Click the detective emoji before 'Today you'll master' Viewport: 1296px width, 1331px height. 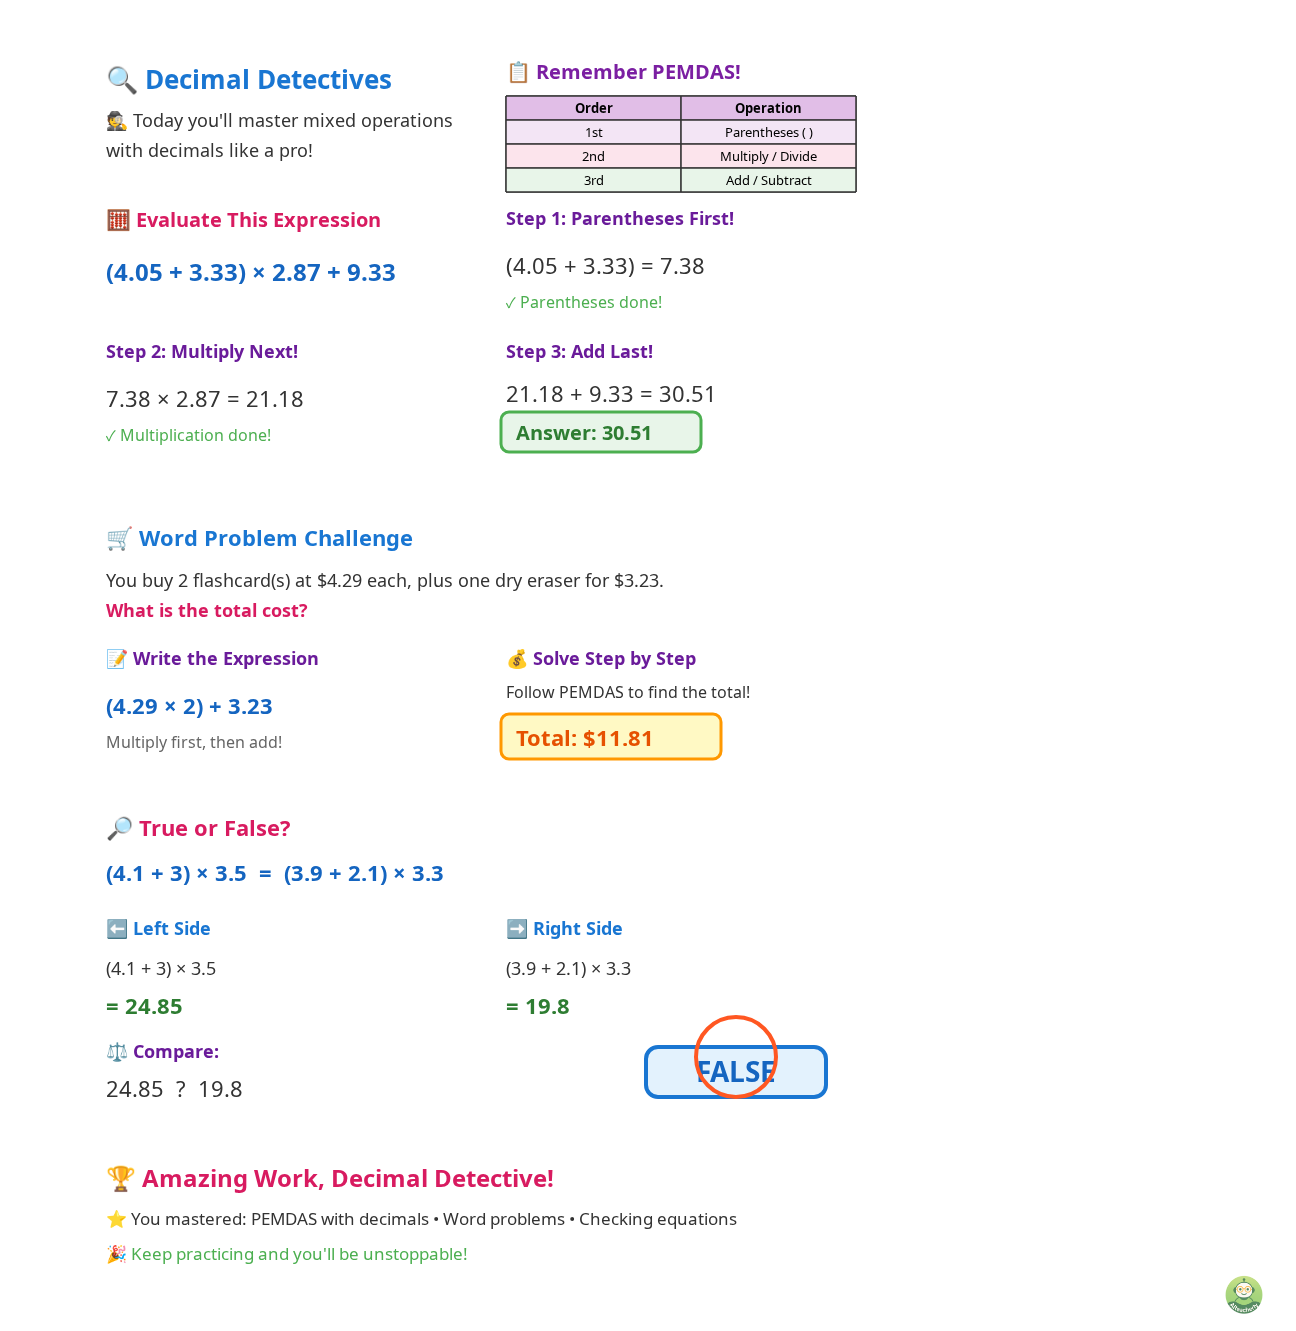point(116,121)
